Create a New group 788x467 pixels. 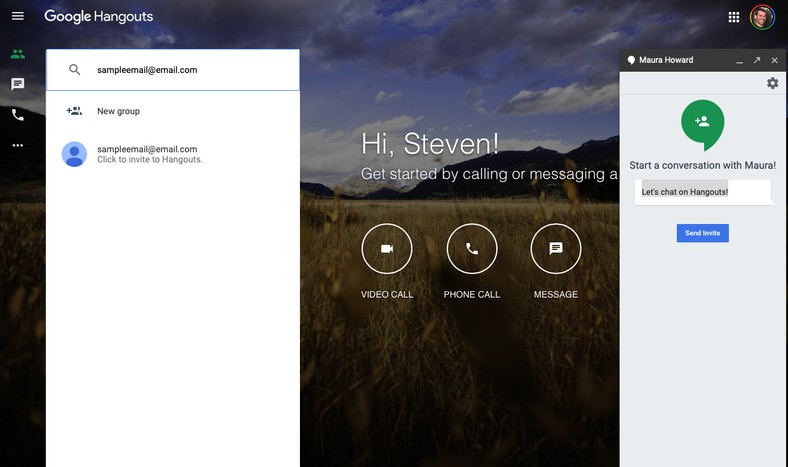coord(118,111)
